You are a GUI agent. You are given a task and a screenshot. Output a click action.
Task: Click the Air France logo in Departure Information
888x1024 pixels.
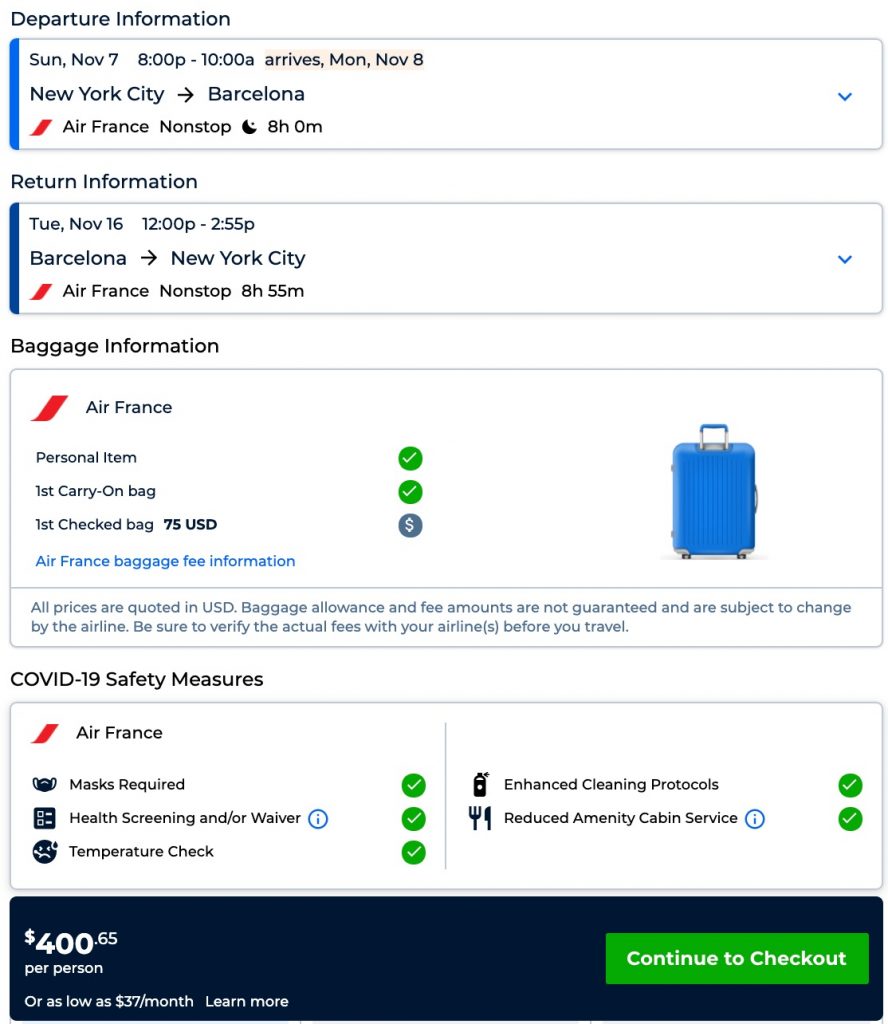tap(41, 127)
